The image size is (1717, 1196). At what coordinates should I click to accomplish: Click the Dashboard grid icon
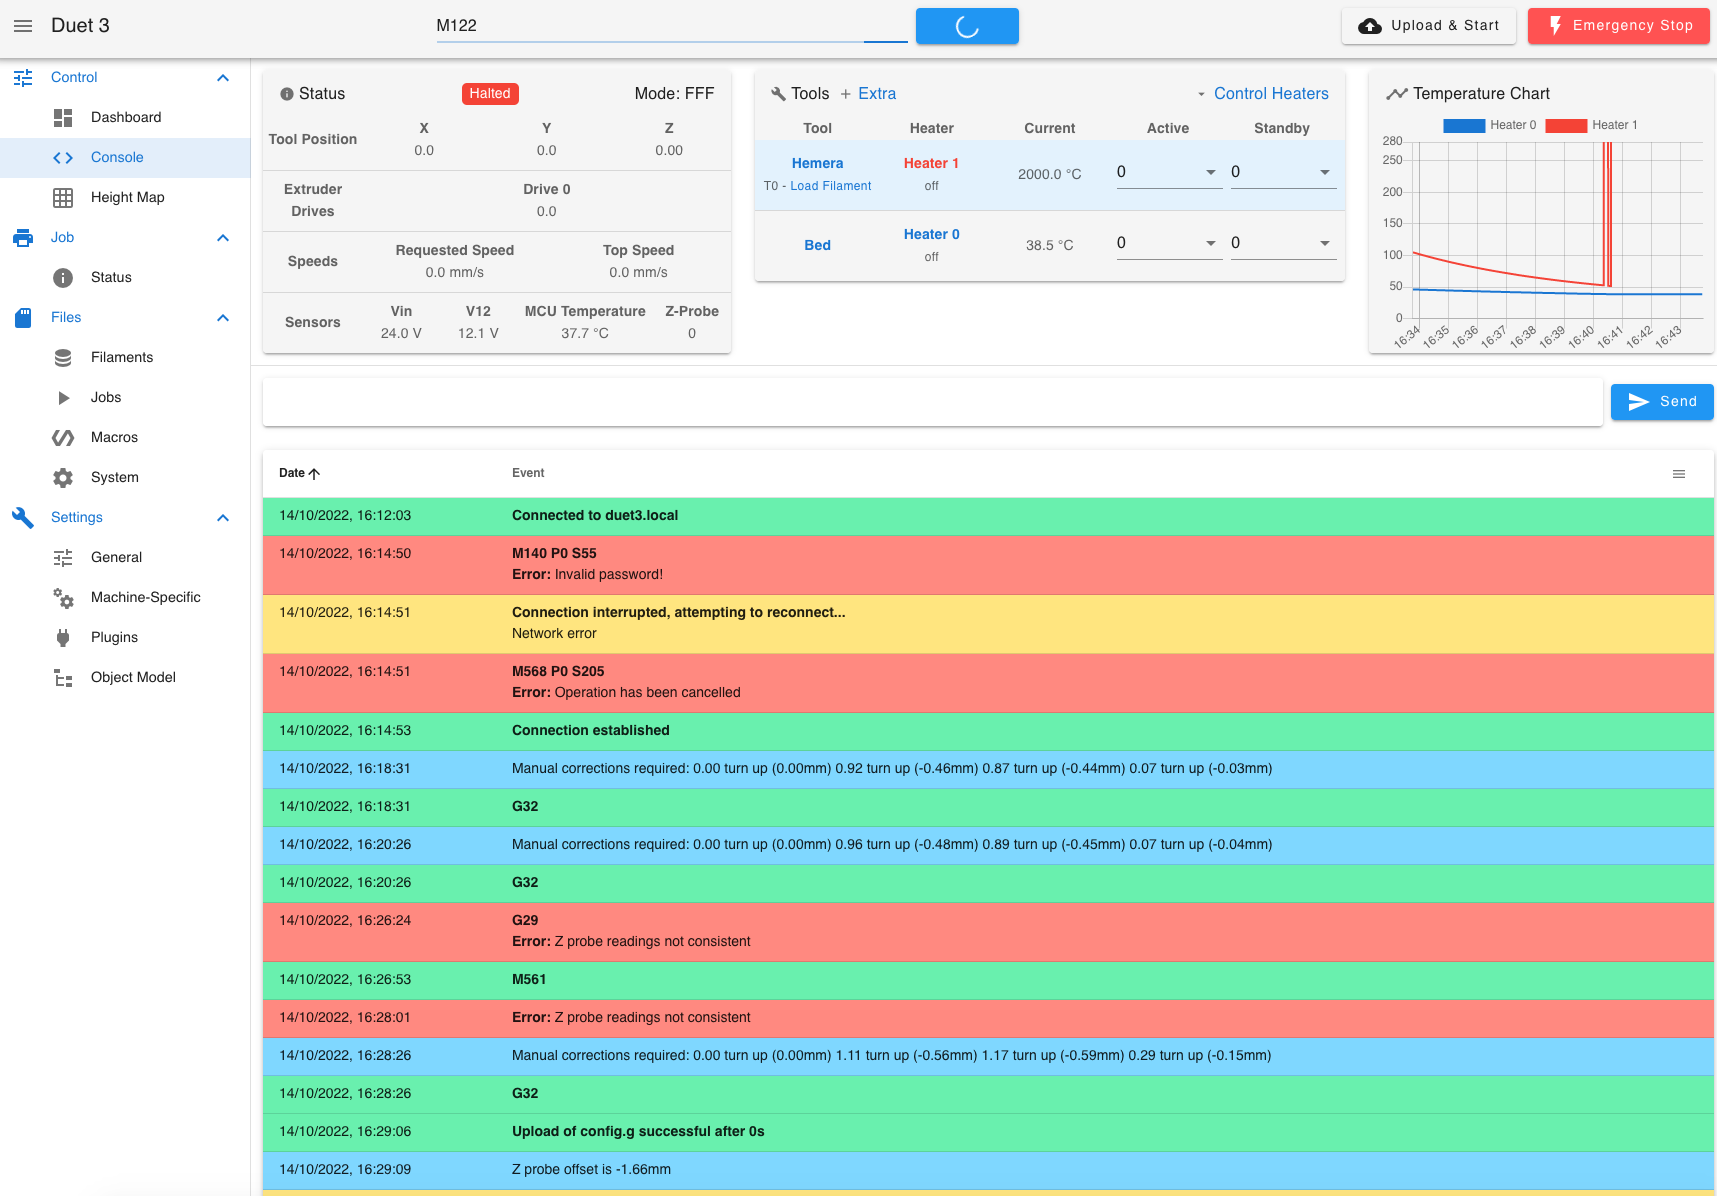coord(63,117)
